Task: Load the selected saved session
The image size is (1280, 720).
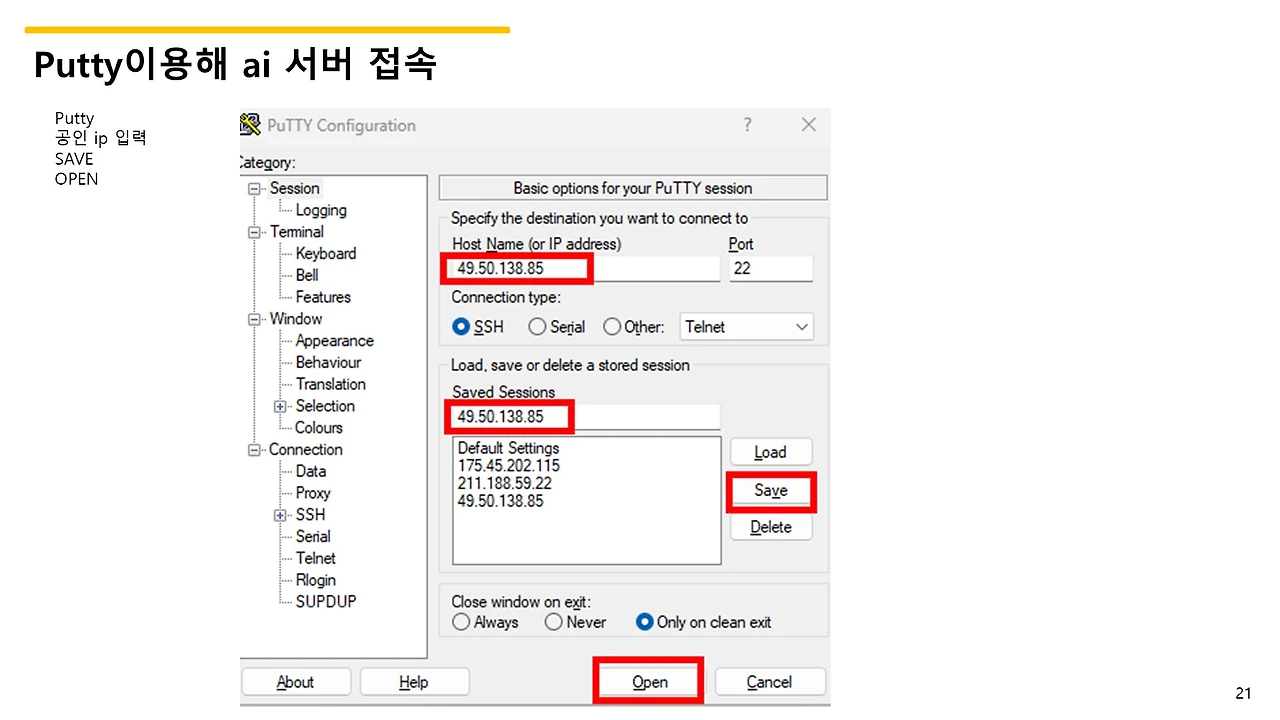Action: point(770,451)
